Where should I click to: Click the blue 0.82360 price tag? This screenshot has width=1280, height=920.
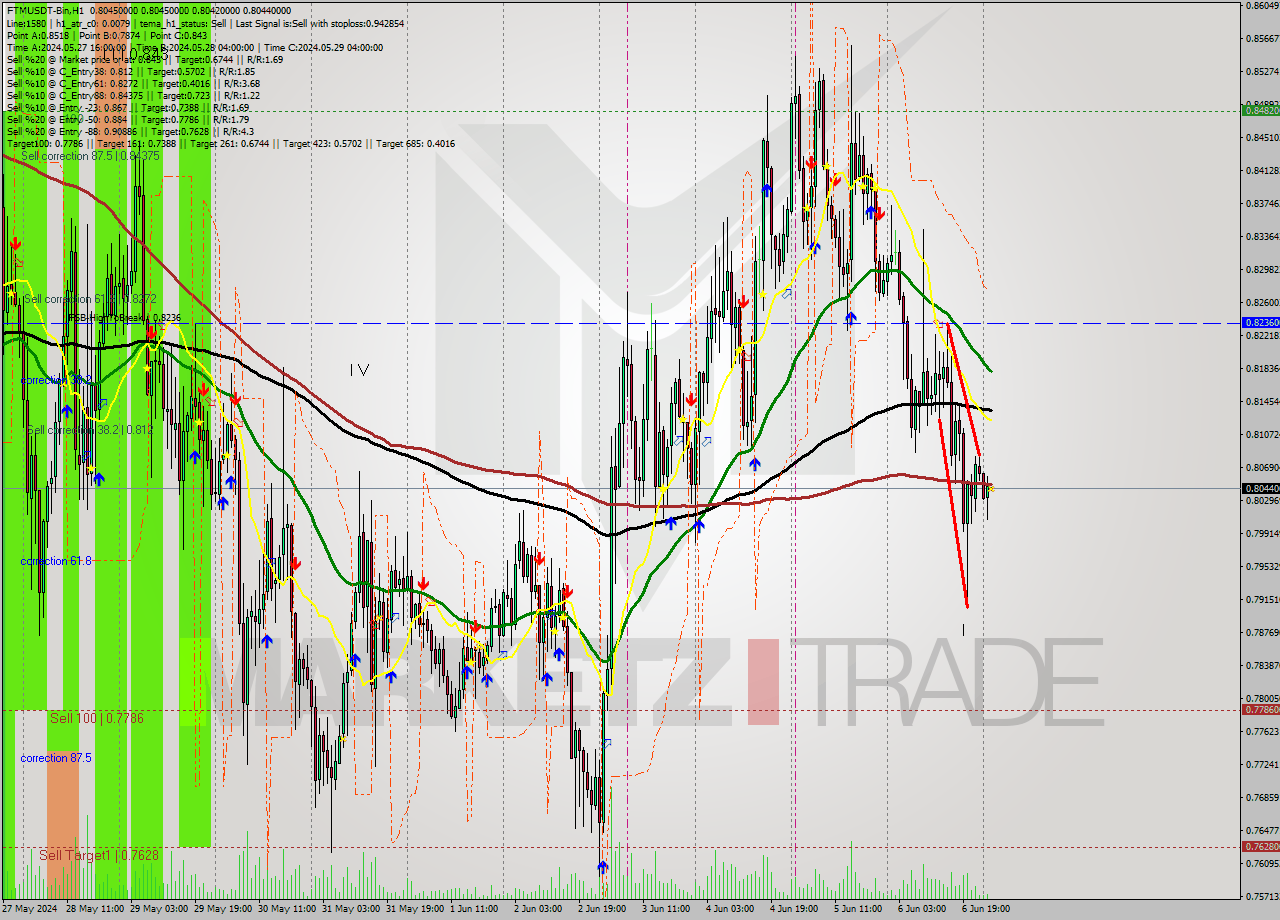pyautogui.click(x=1260, y=323)
